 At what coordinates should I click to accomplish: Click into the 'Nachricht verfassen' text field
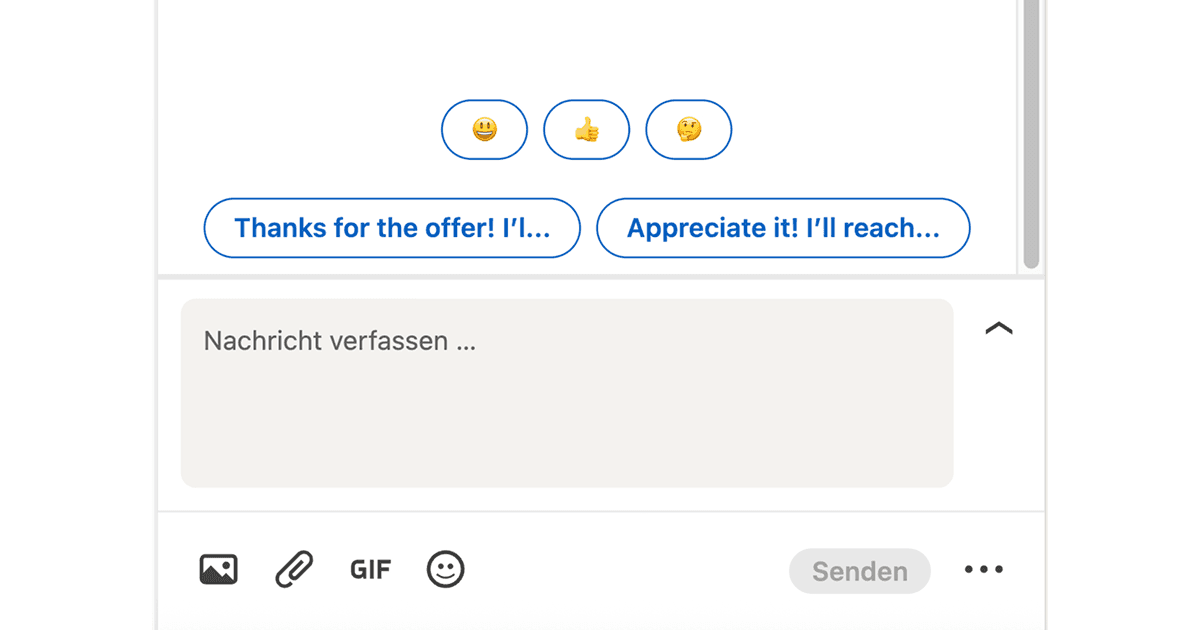click(x=567, y=392)
